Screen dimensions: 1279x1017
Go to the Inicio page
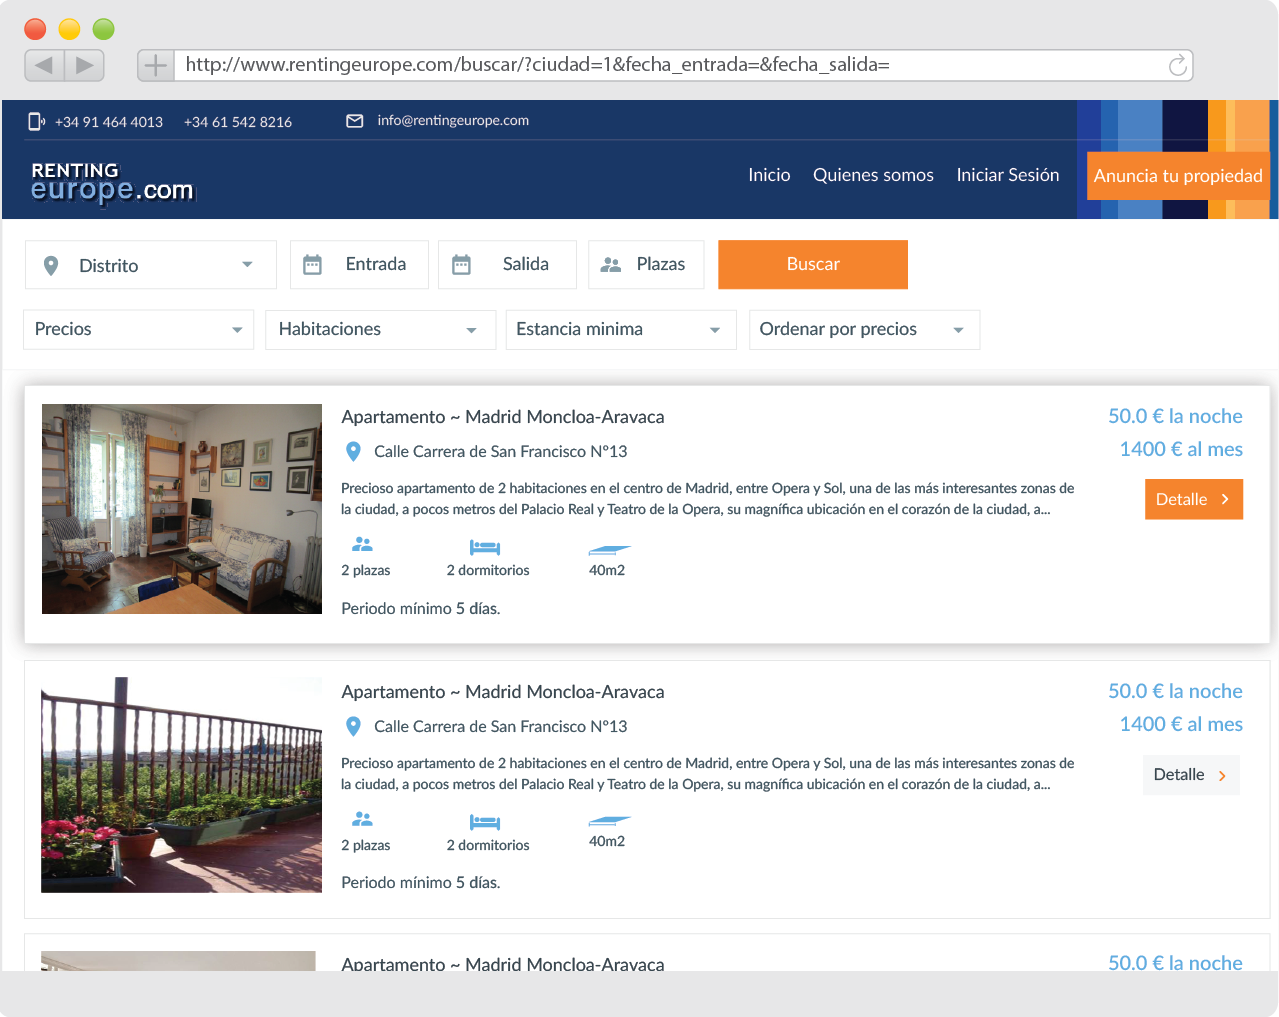[769, 175]
